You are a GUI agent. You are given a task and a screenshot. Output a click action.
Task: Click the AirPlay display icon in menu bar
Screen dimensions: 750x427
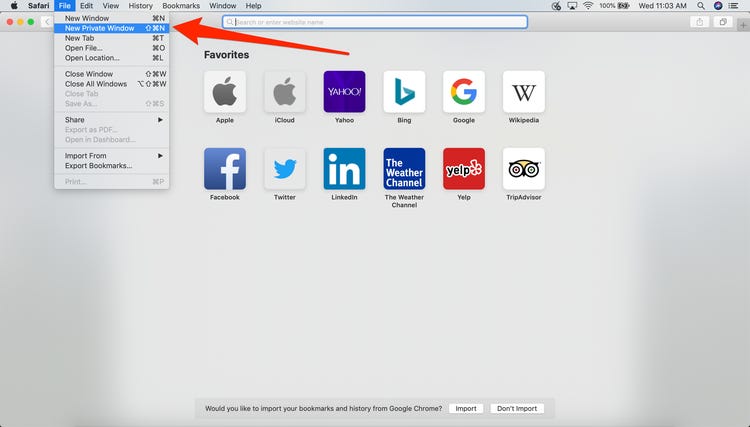tap(572, 6)
